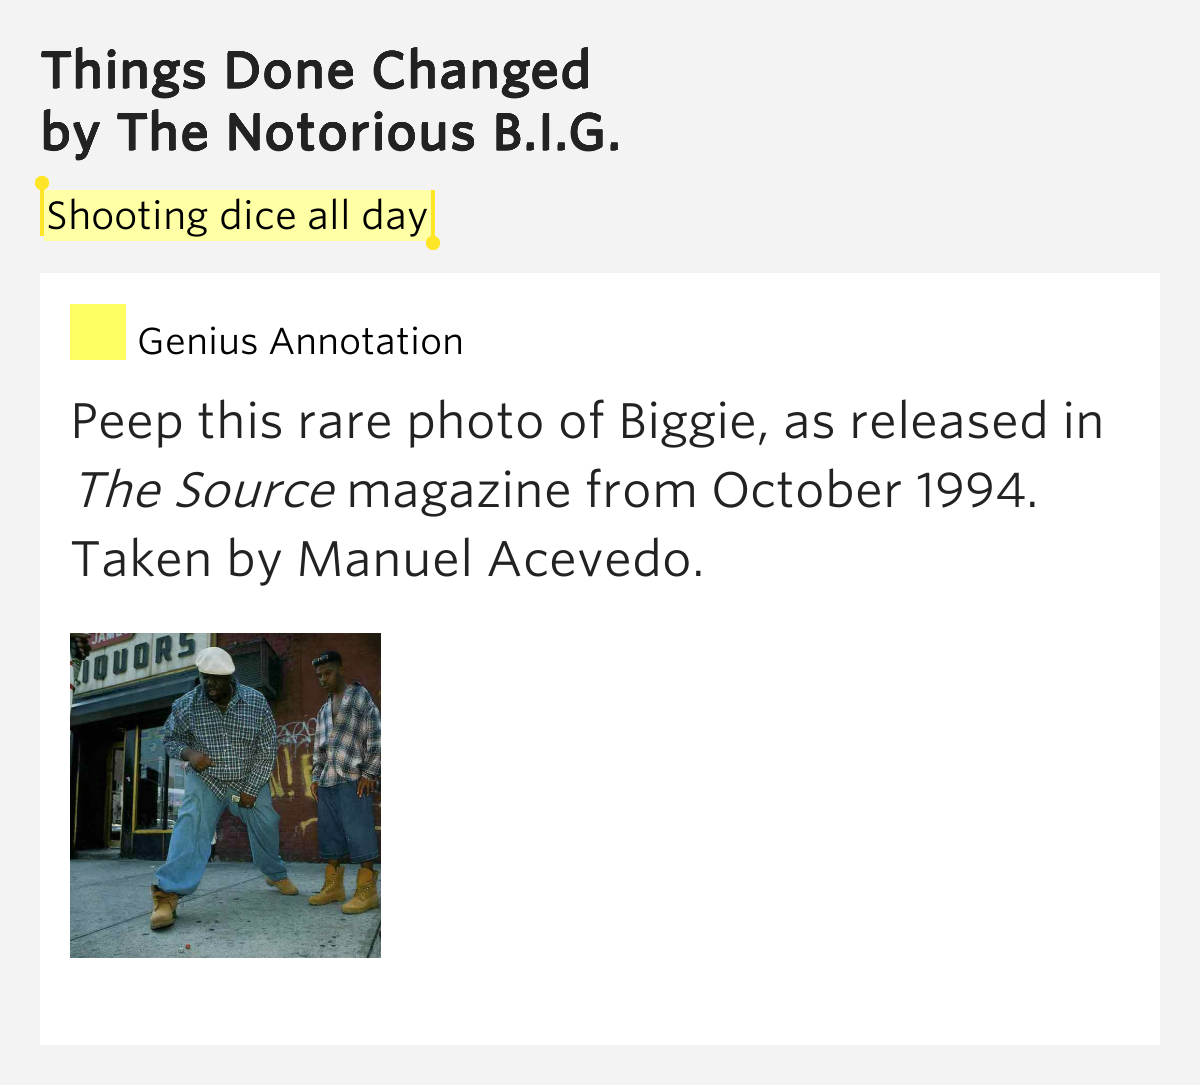The image size is (1200, 1085).
Task: Click the standing man in plaid shirt
Action: point(346,780)
